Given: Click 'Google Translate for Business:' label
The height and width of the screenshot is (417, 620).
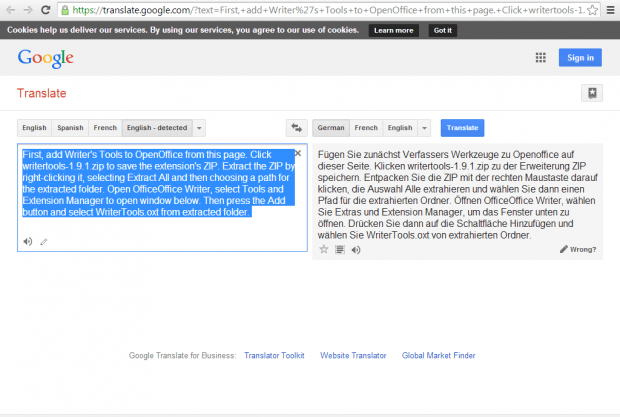Looking at the screenshot, I should [182, 355].
